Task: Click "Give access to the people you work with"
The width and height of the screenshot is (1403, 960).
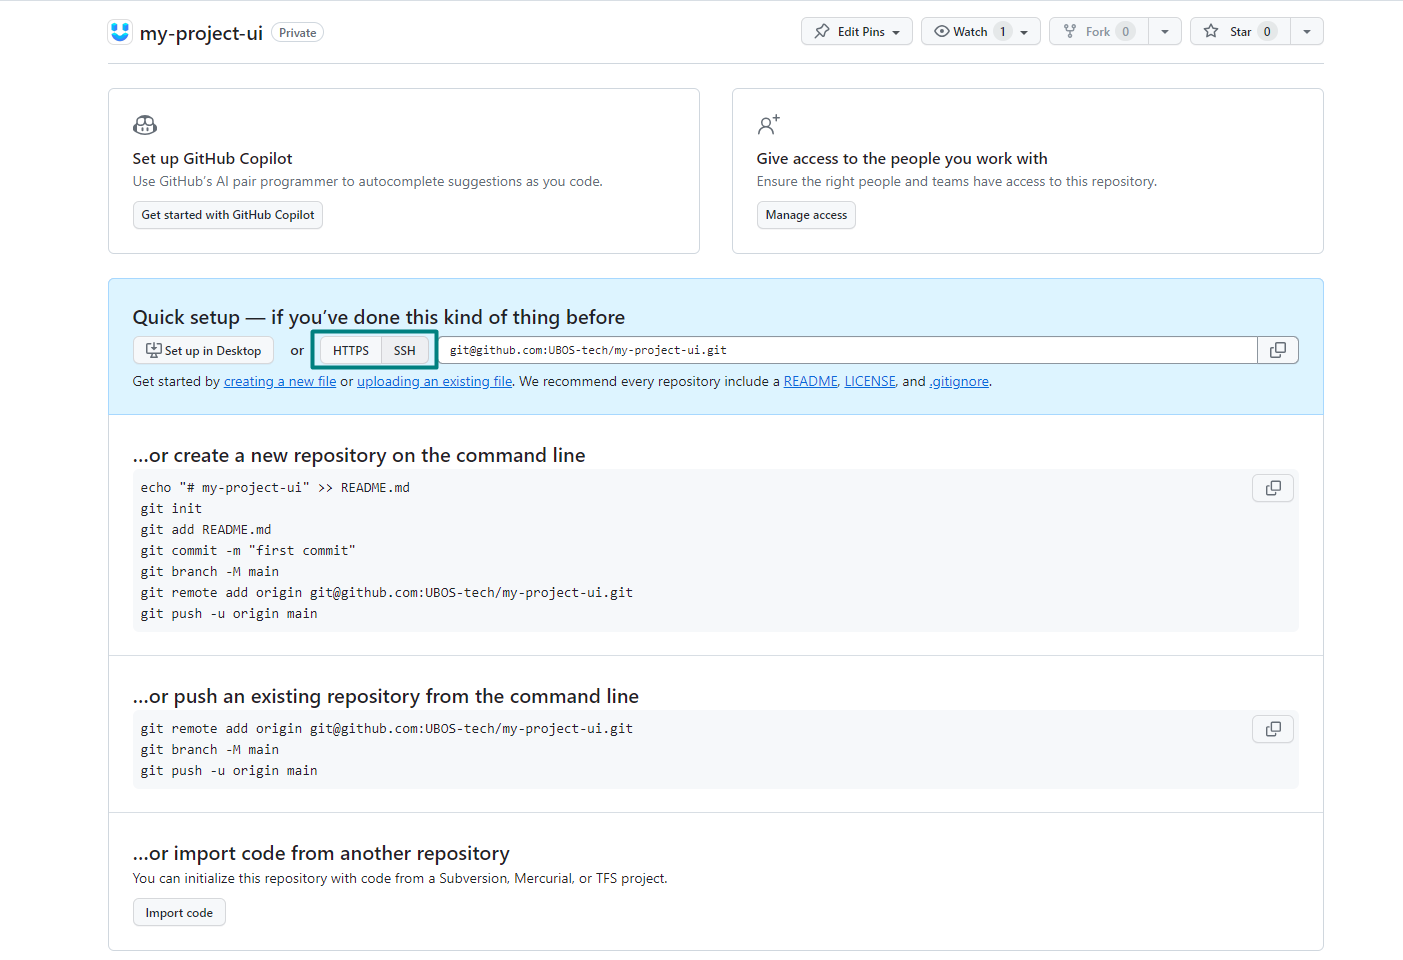Action: point(902,158)
